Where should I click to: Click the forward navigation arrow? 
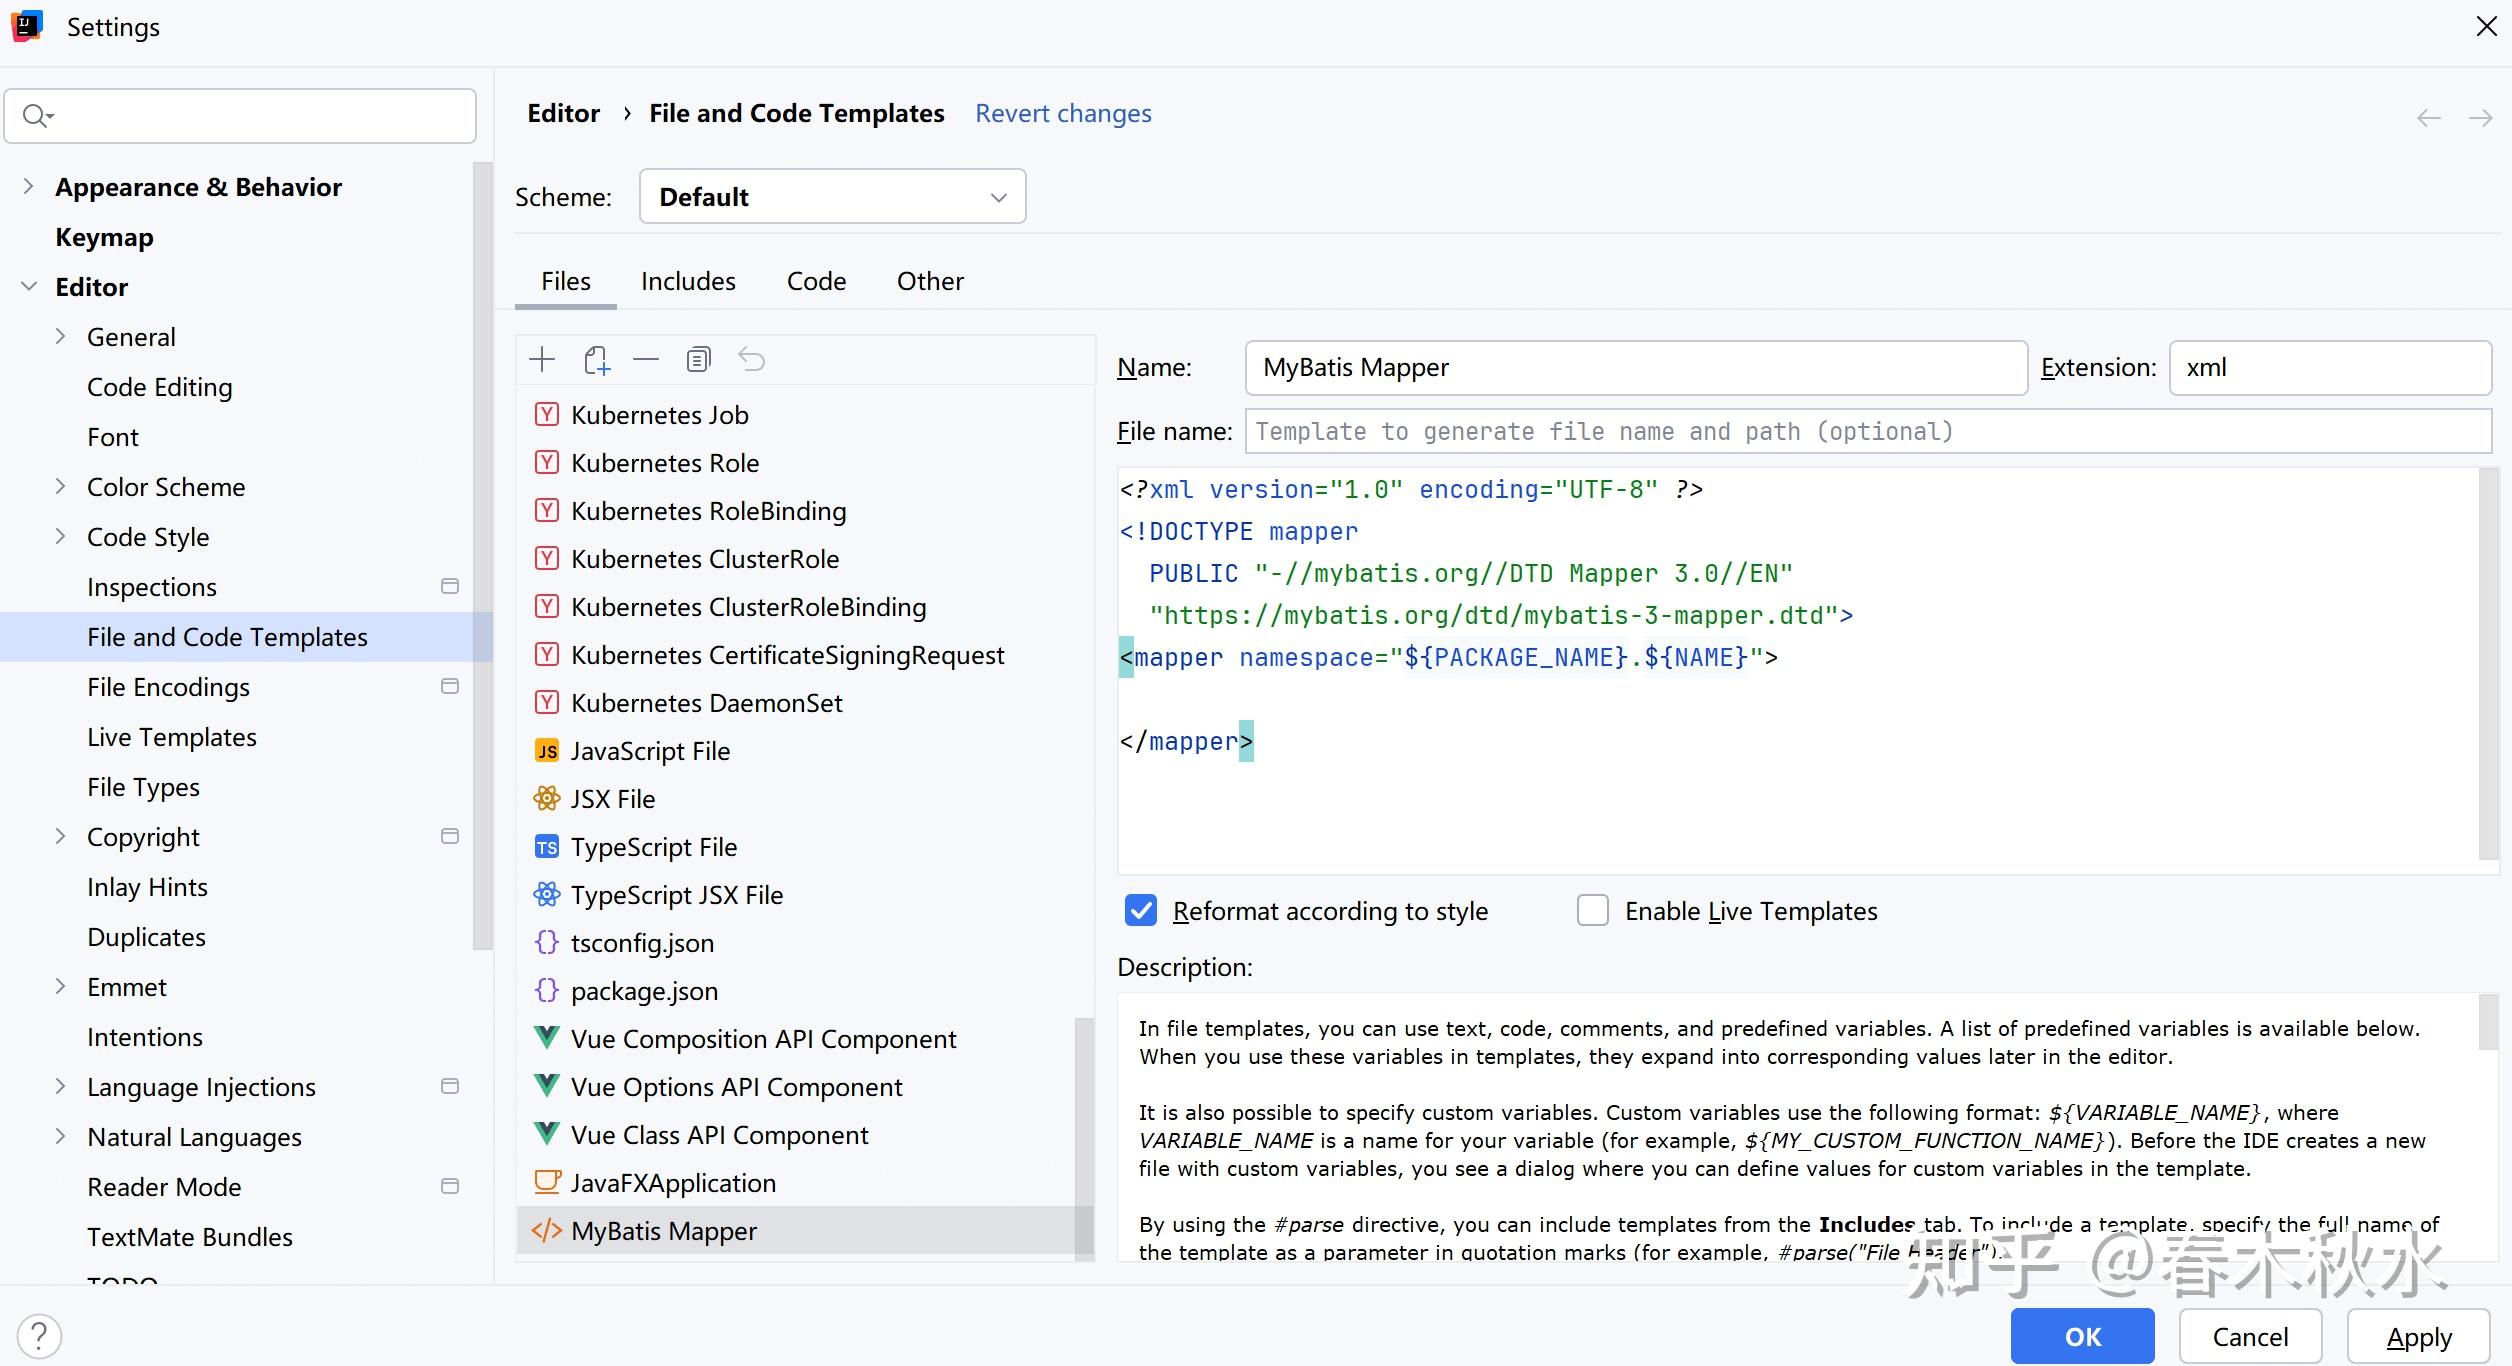tap(2481, 118)
